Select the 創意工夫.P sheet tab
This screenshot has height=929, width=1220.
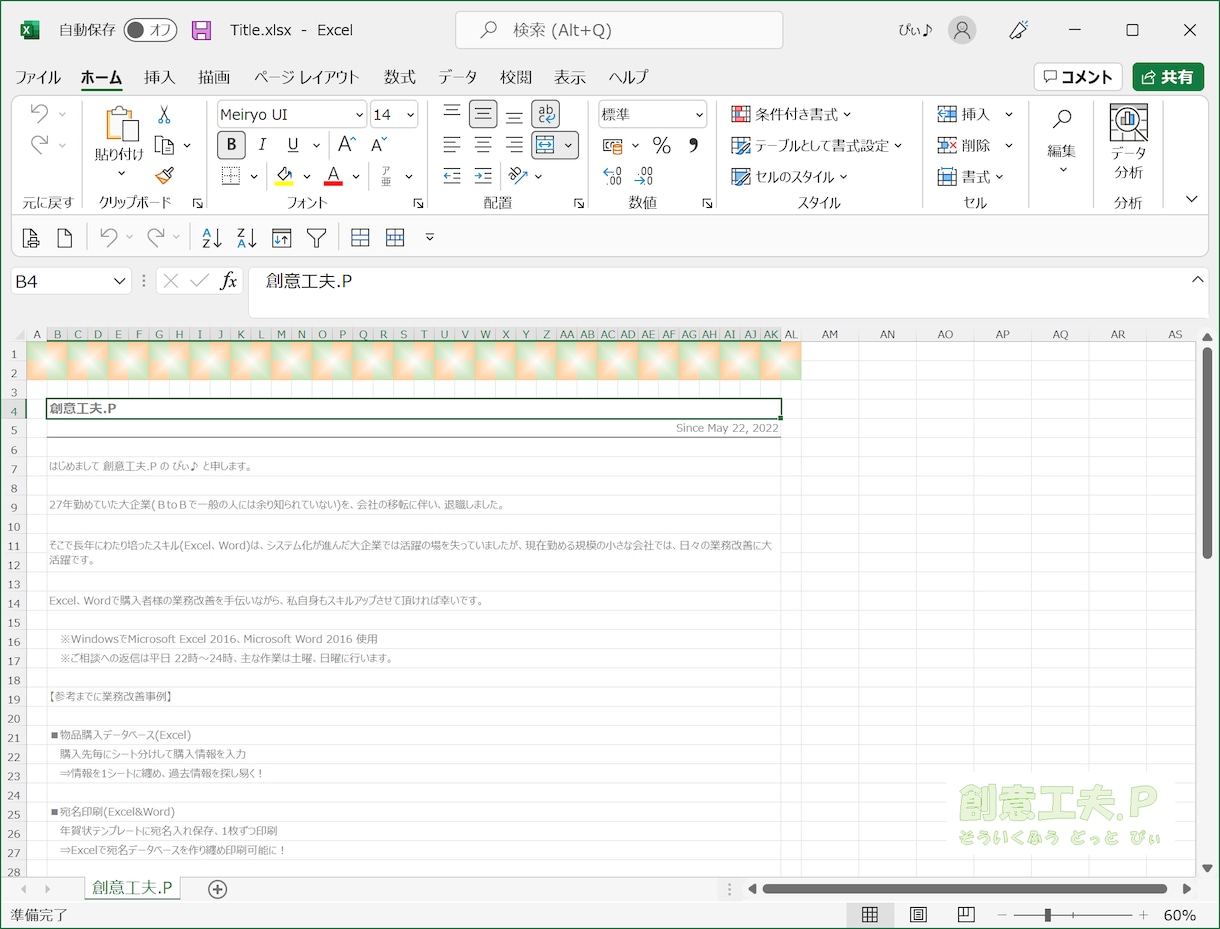tap(132, 888)
